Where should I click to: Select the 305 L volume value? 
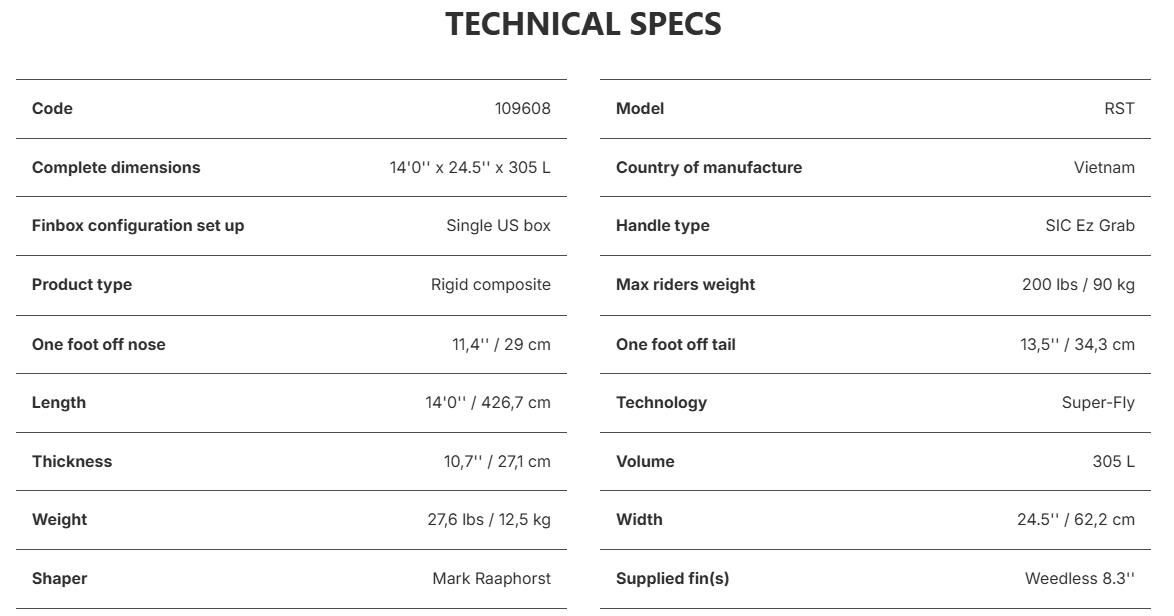(1113, 461)
